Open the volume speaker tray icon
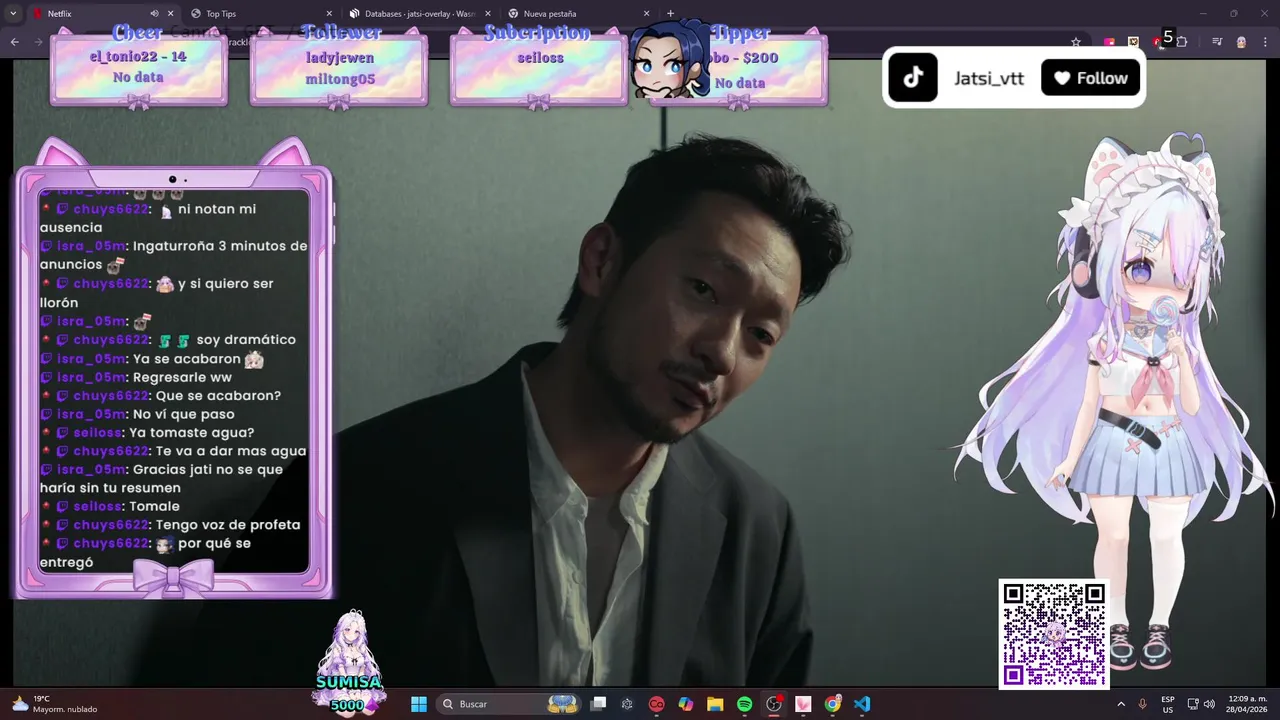This screenshot has width=1280, height=720. [x=1209, y=704]
